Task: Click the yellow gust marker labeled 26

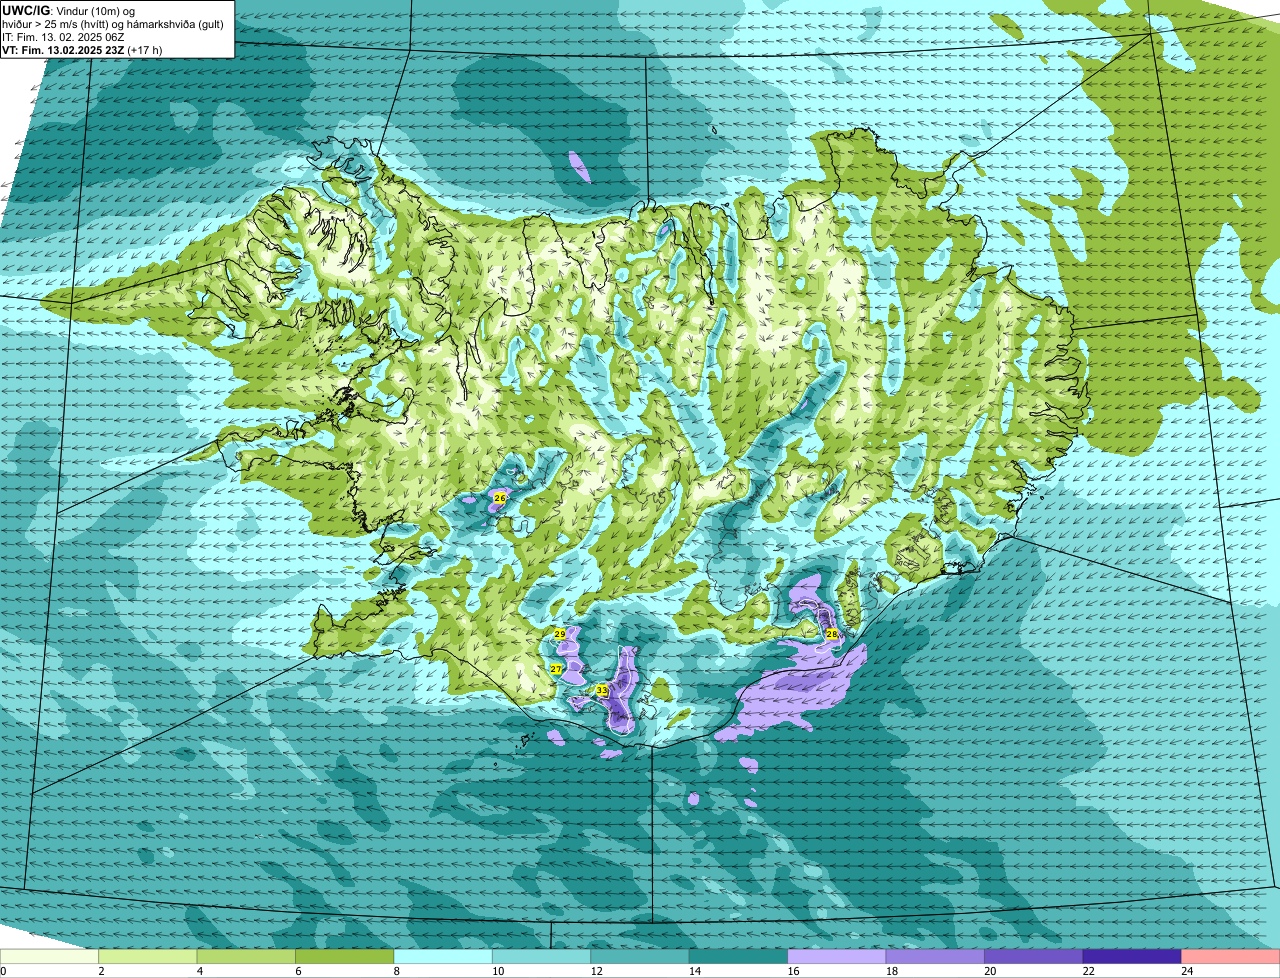Action: [500, 497]
